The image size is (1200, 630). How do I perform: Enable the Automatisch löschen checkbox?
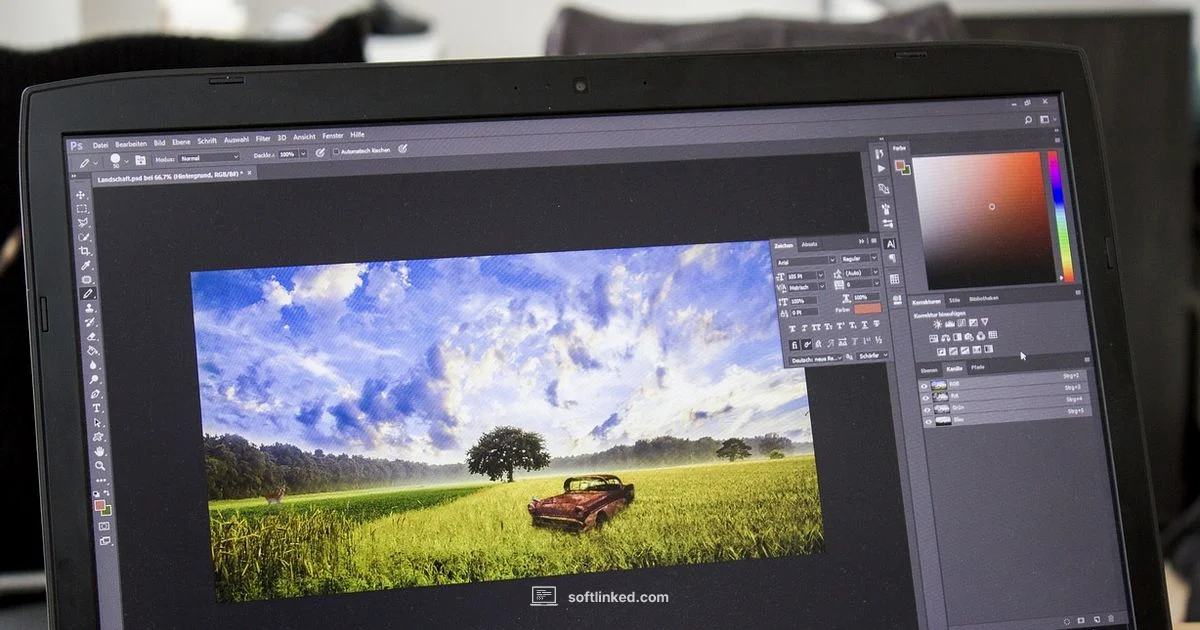point(337,149)
